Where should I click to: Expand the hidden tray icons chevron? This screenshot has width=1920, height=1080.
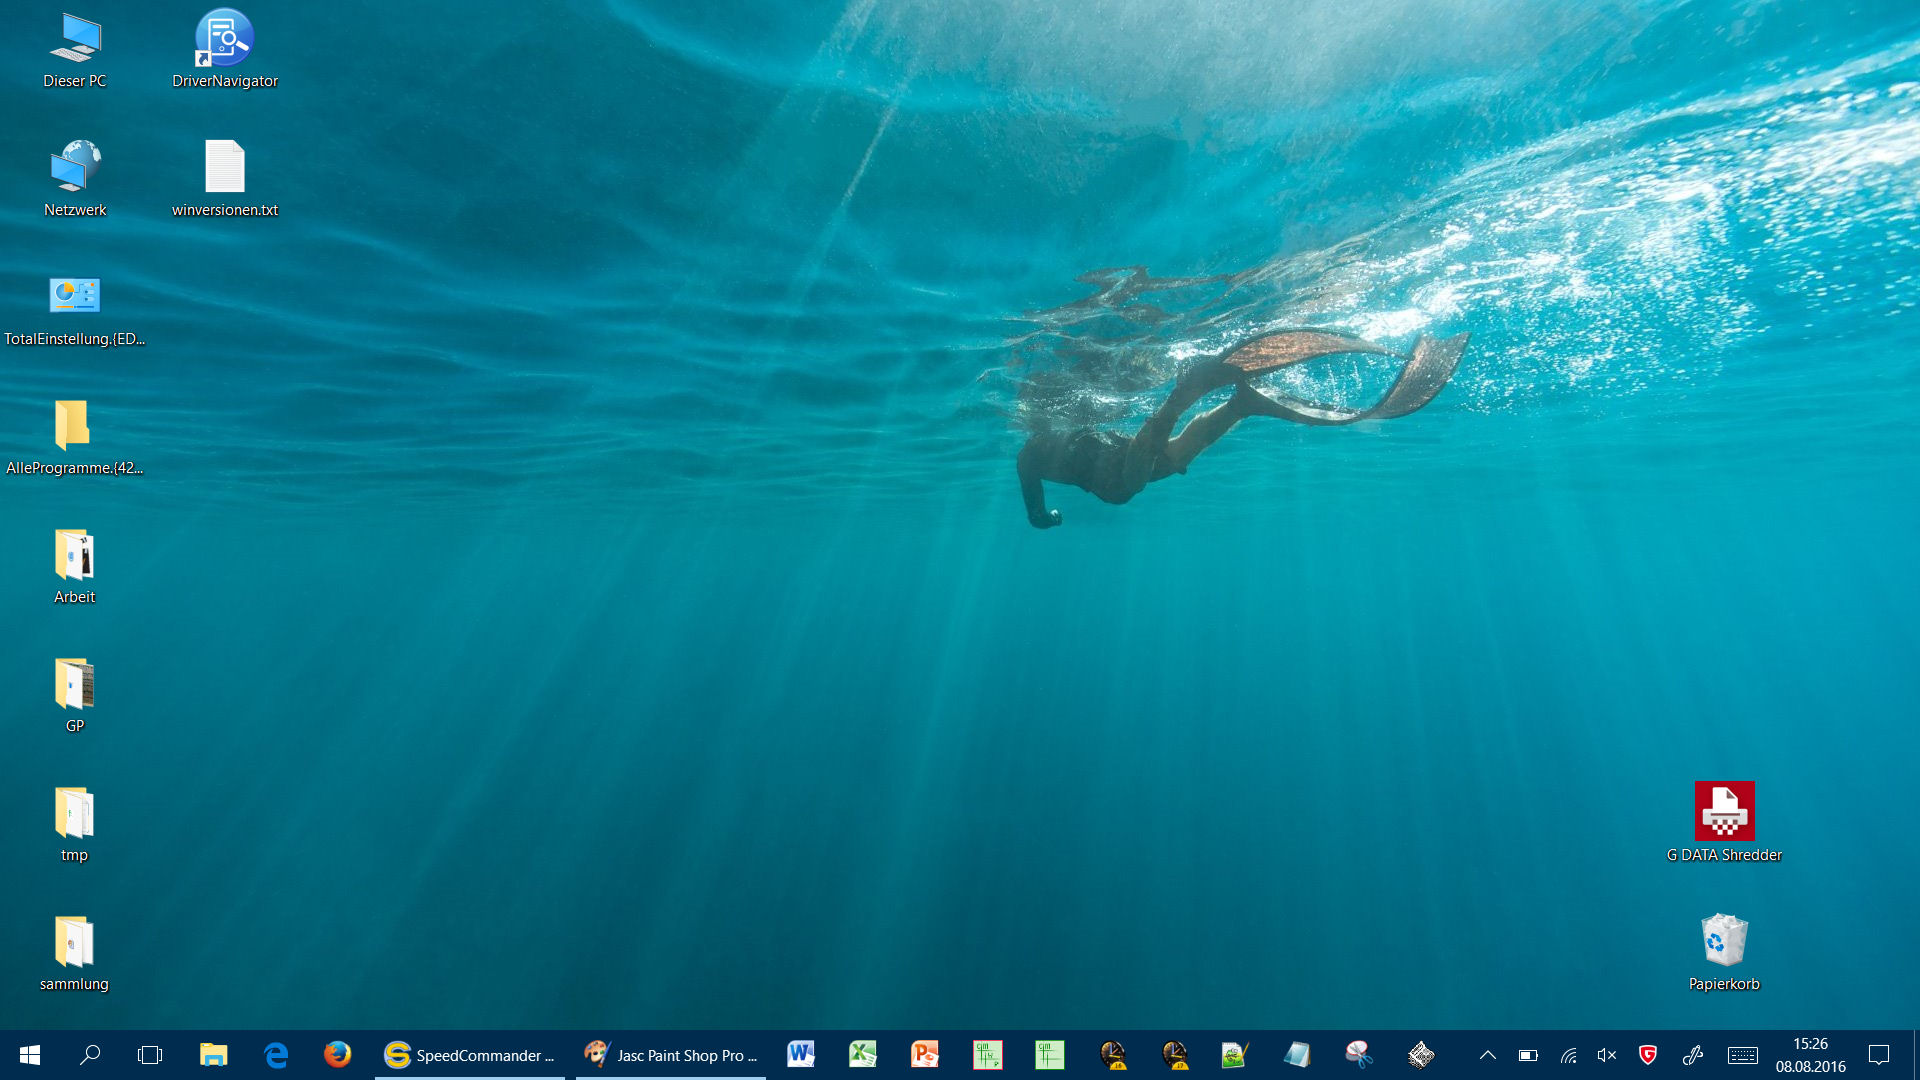pyautogui.click(x=1488, y=1055)
